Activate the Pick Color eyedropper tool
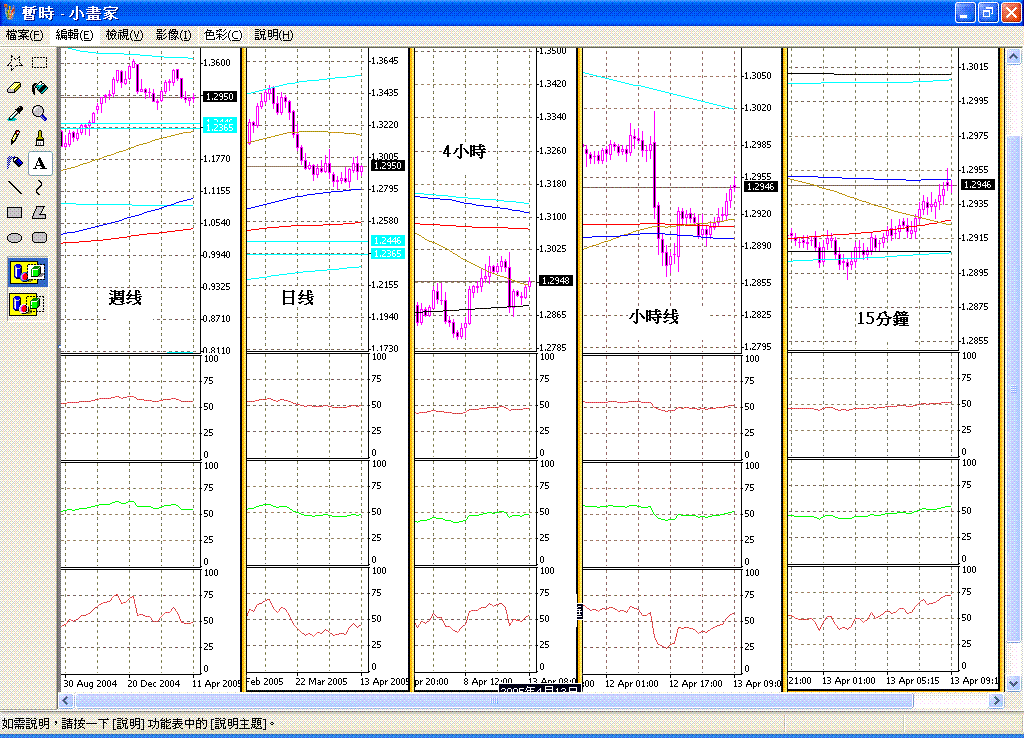 [x=15, y=113]
